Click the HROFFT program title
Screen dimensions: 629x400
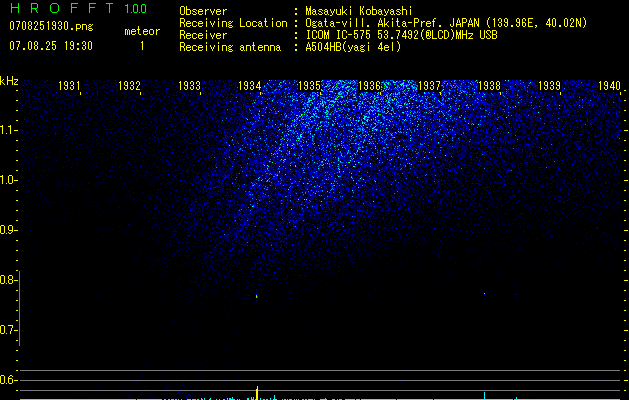coord(63,8)
